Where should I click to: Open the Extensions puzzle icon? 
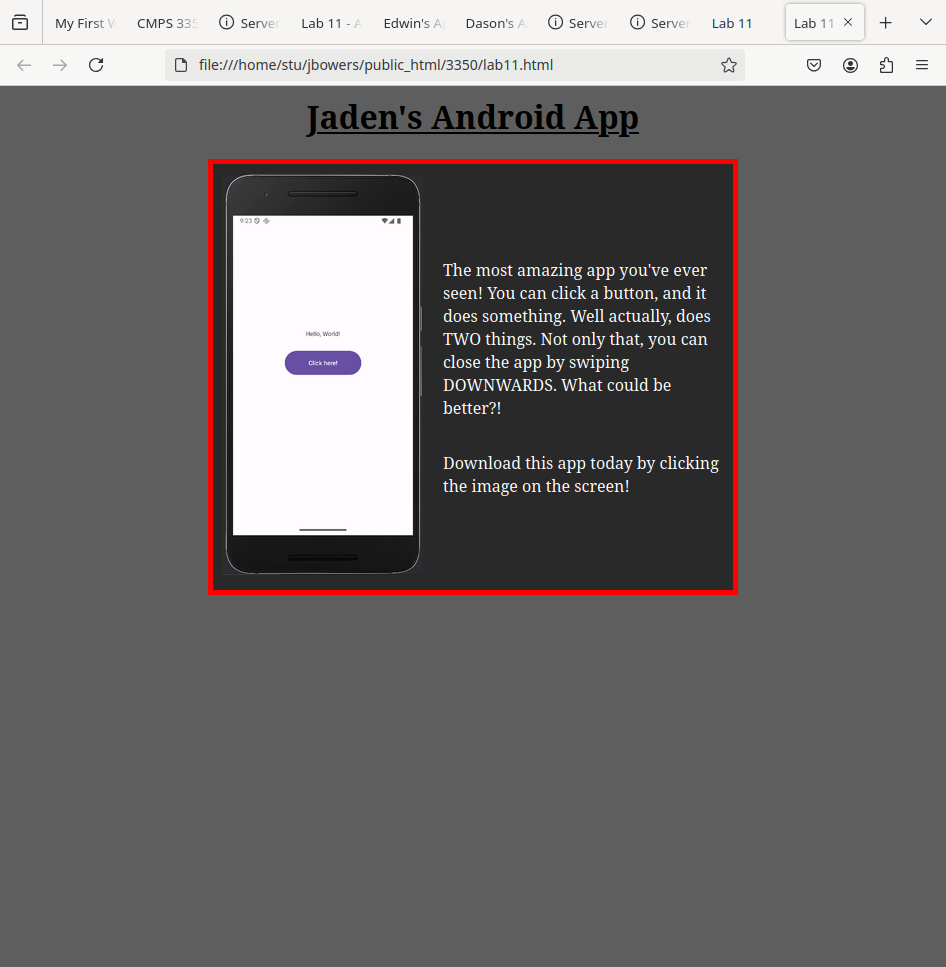(886, 65)
